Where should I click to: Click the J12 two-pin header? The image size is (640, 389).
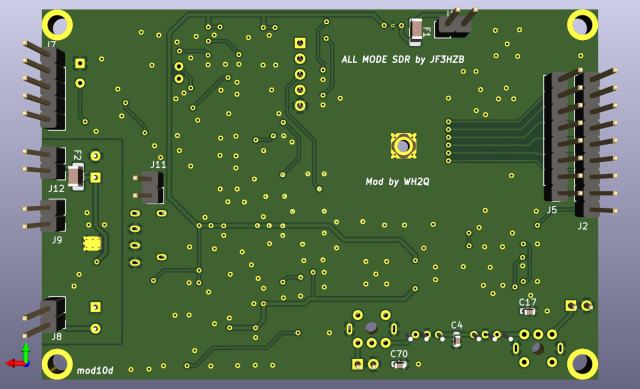(x=45, y=163)
